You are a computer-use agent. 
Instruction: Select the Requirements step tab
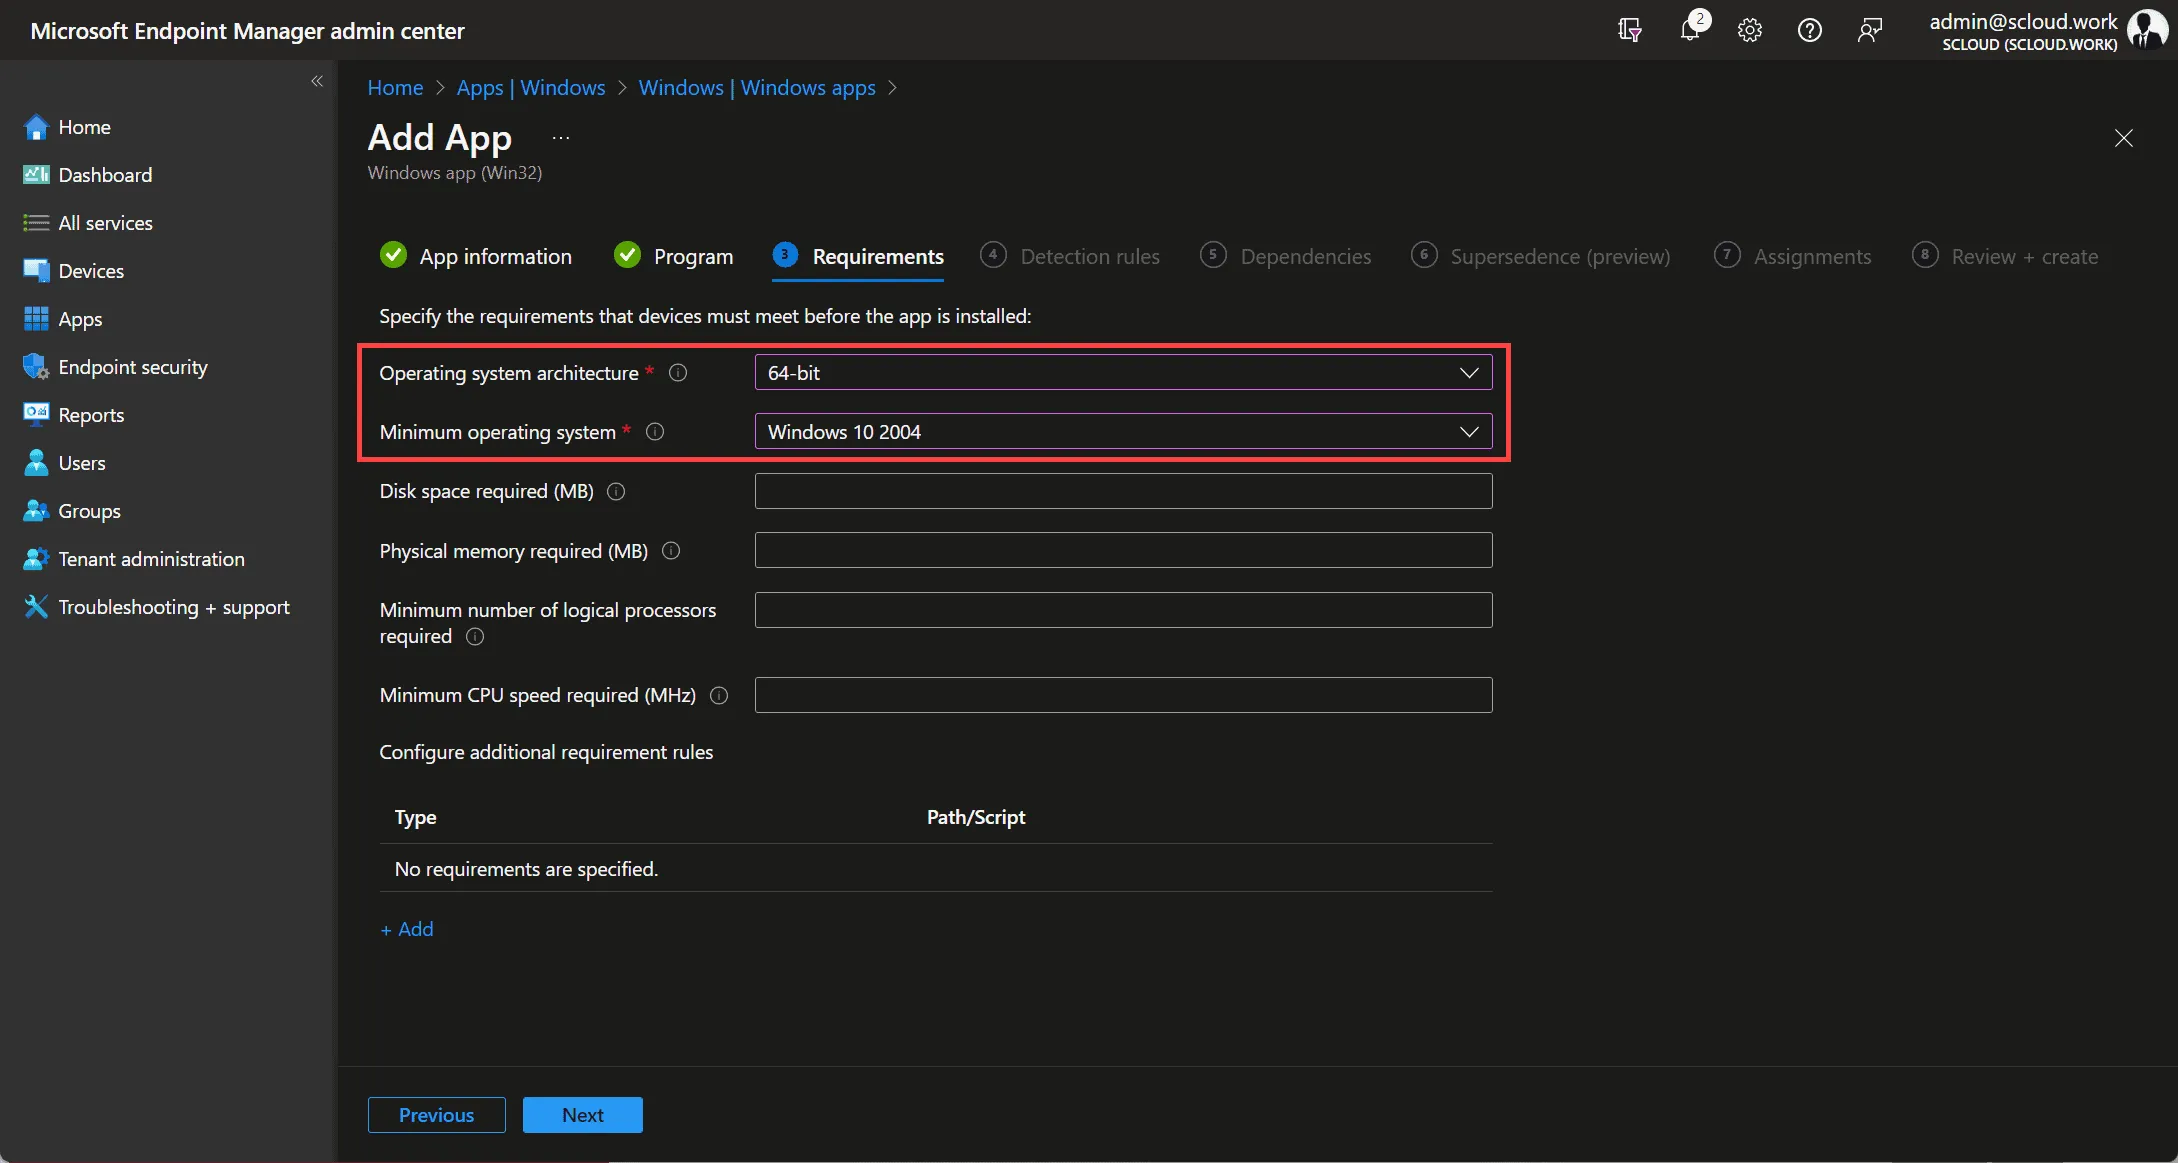point(859,257)
